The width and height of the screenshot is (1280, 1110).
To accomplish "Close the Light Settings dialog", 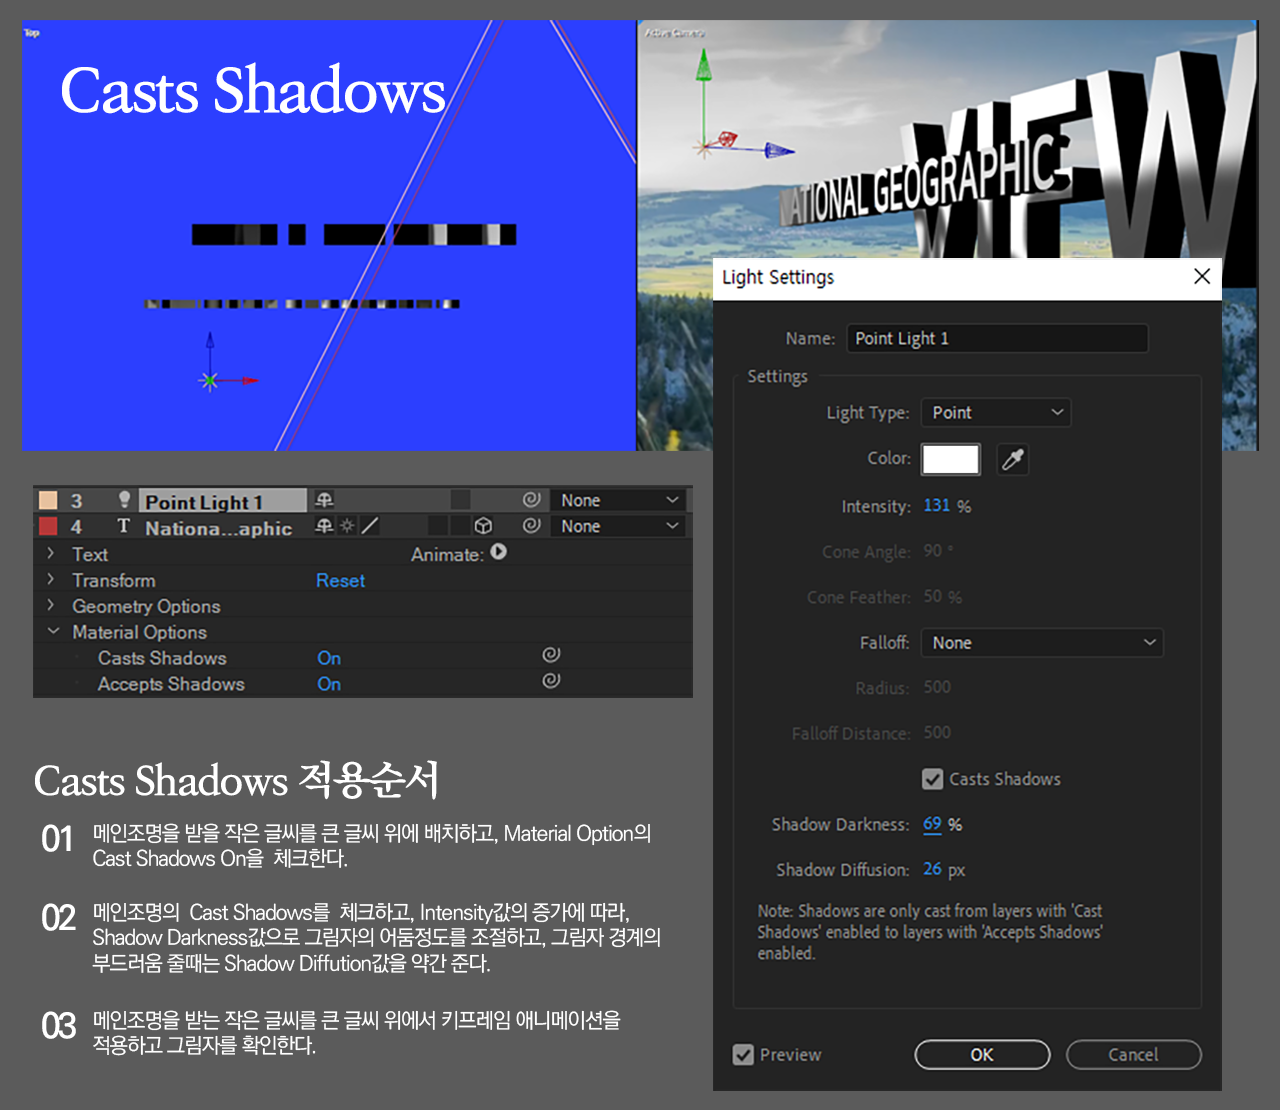I will point(1202,276).
